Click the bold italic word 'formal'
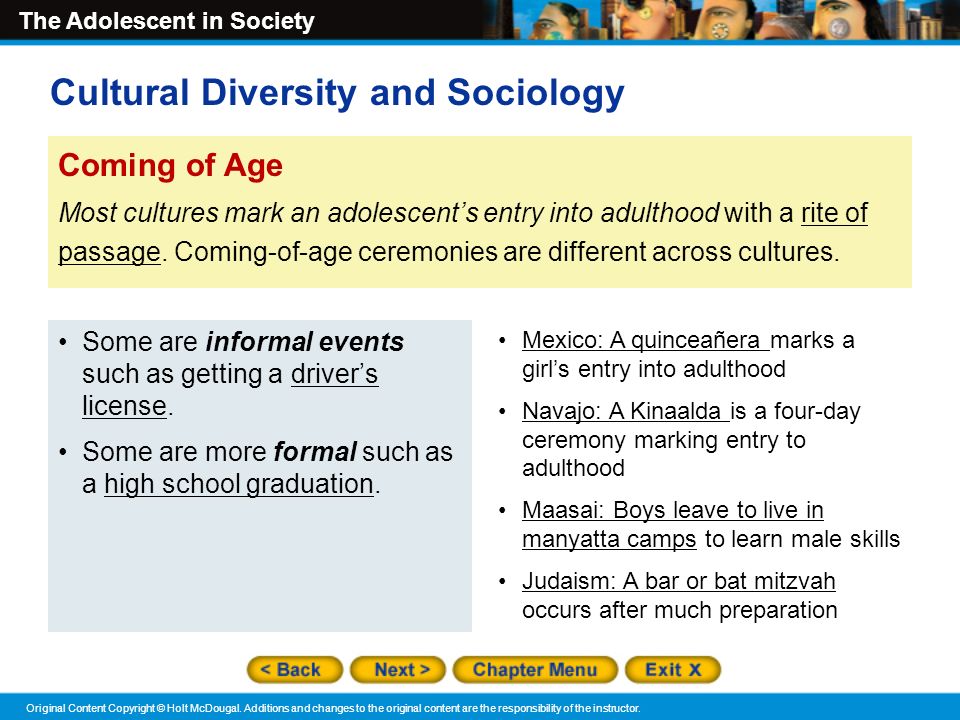960x720 pixels. (315, 452)
